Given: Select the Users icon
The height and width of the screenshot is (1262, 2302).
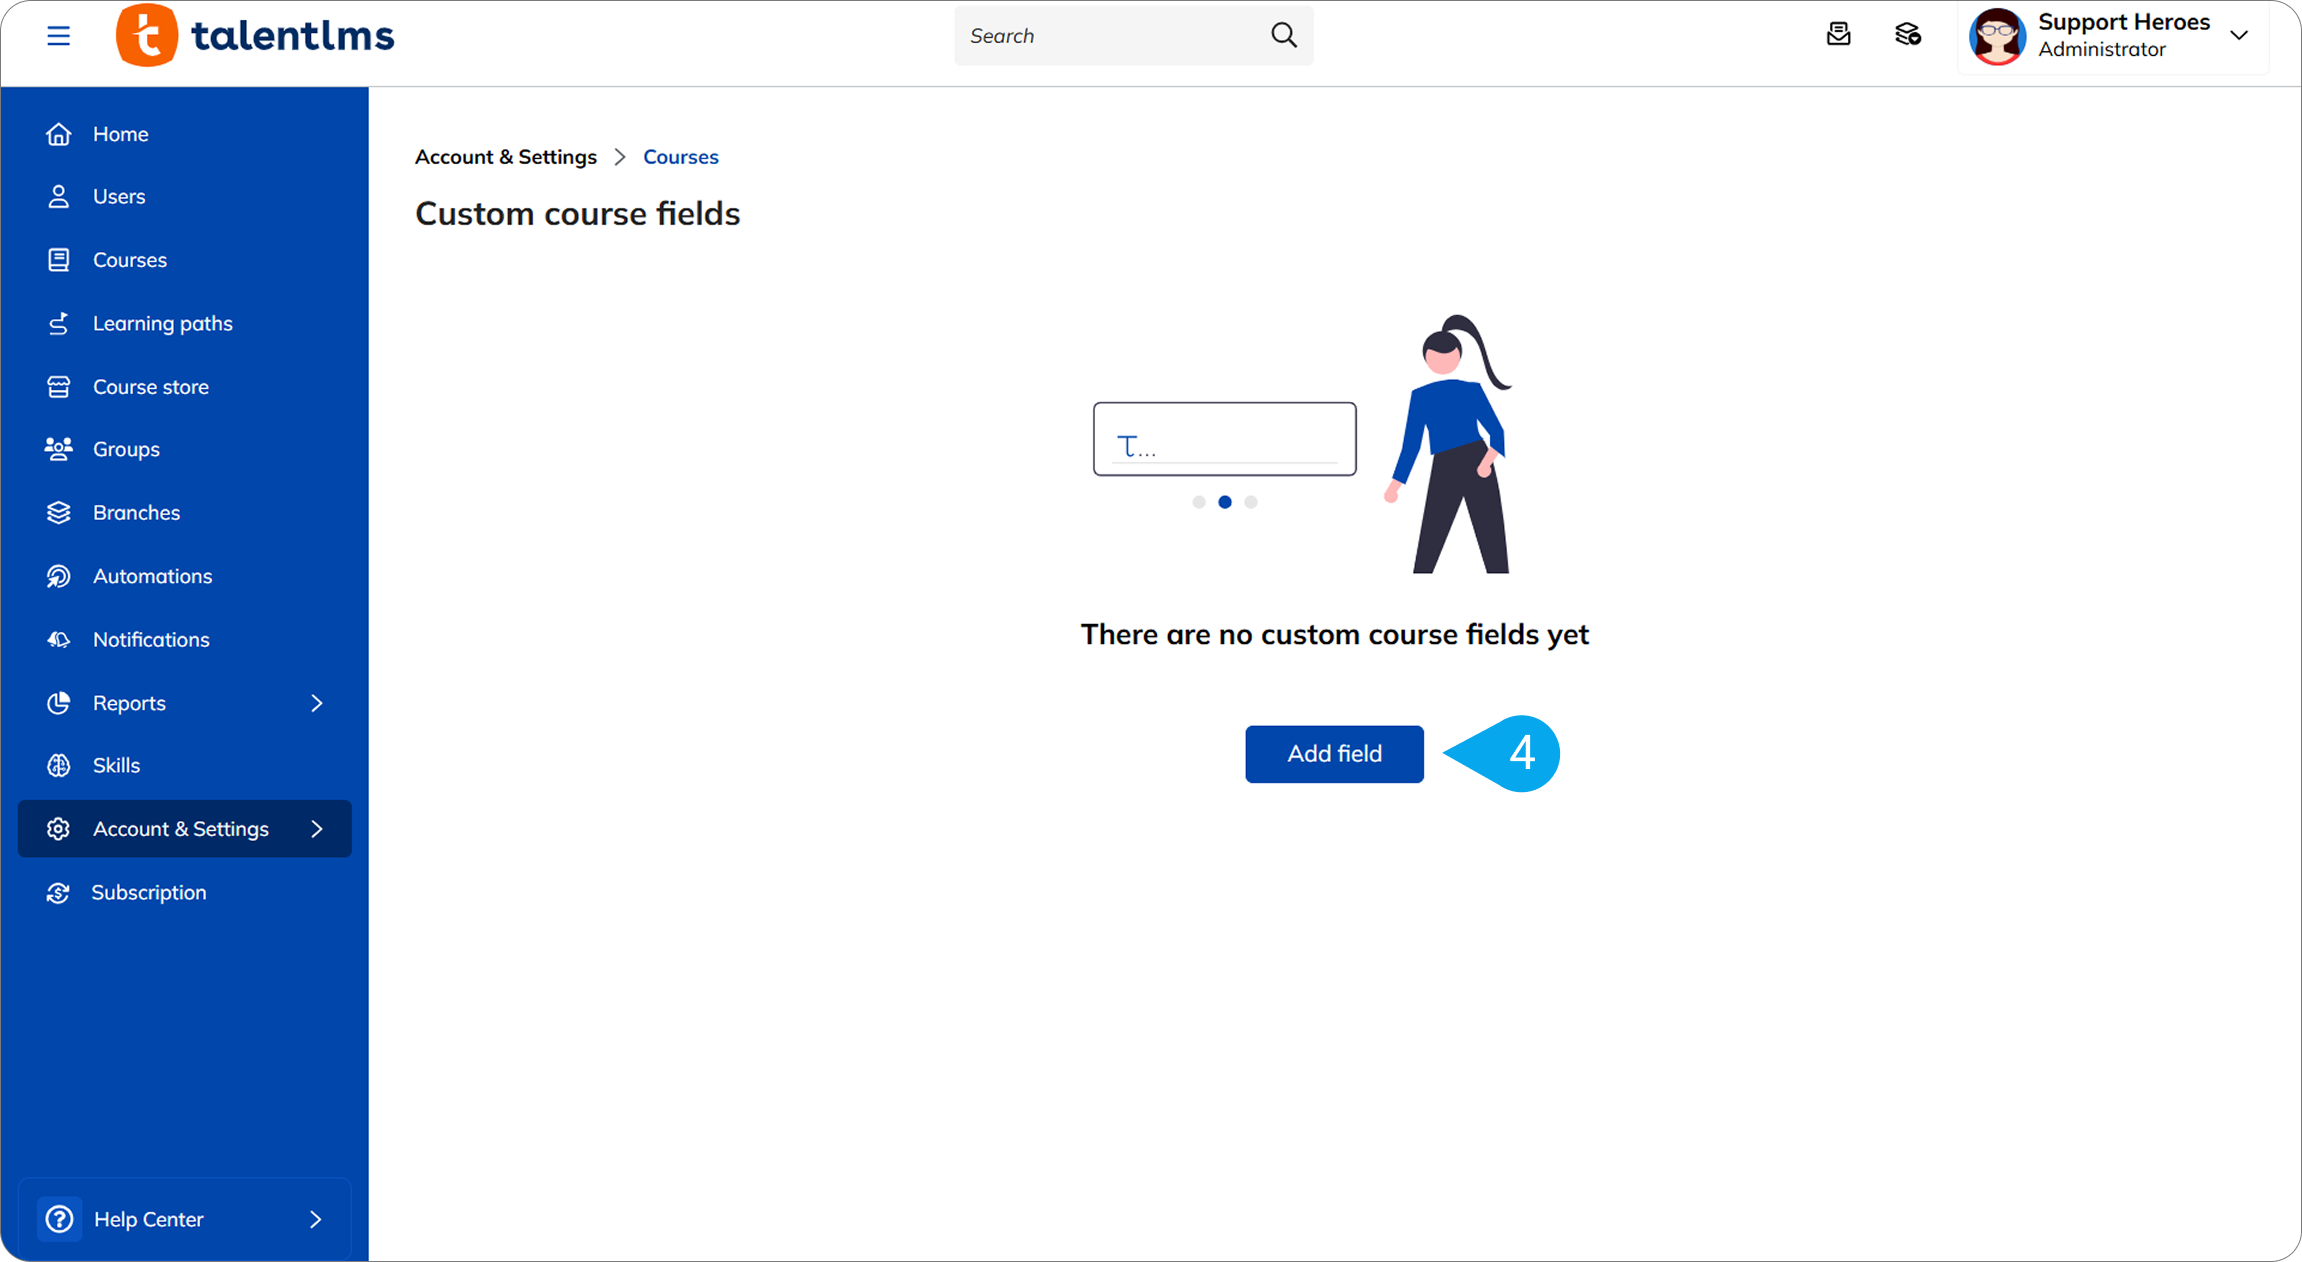Looking at the screenshot, I should coord(59,196).
